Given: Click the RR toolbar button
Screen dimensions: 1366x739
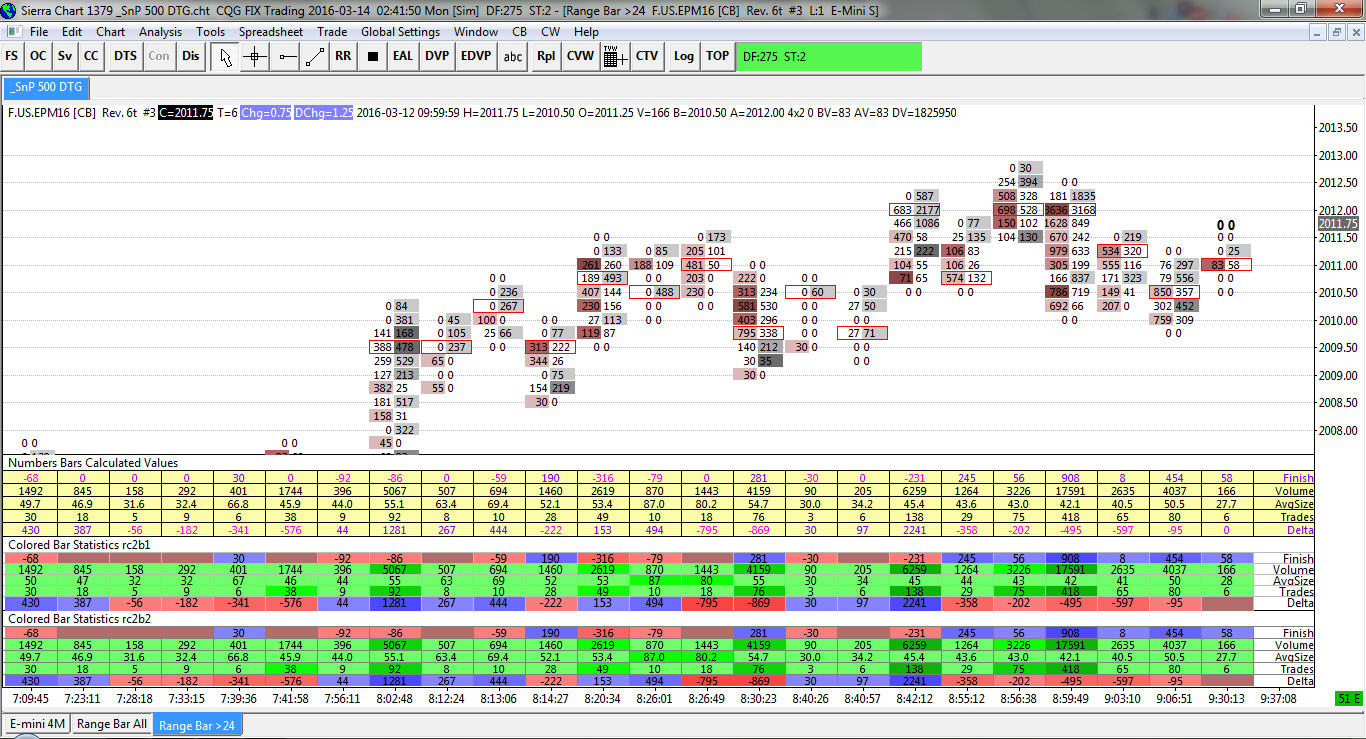Looking at the screenshot, I should [343, 56].
